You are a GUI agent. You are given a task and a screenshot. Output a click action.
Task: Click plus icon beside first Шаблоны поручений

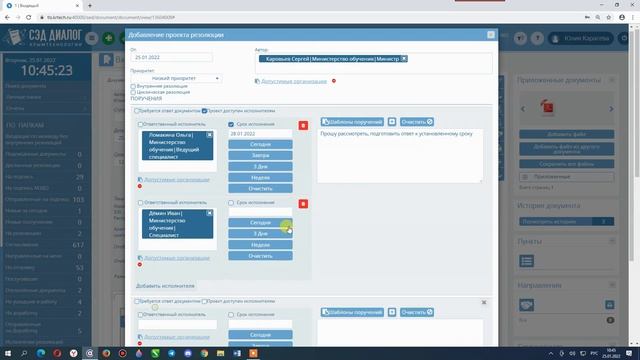(392, 122)
